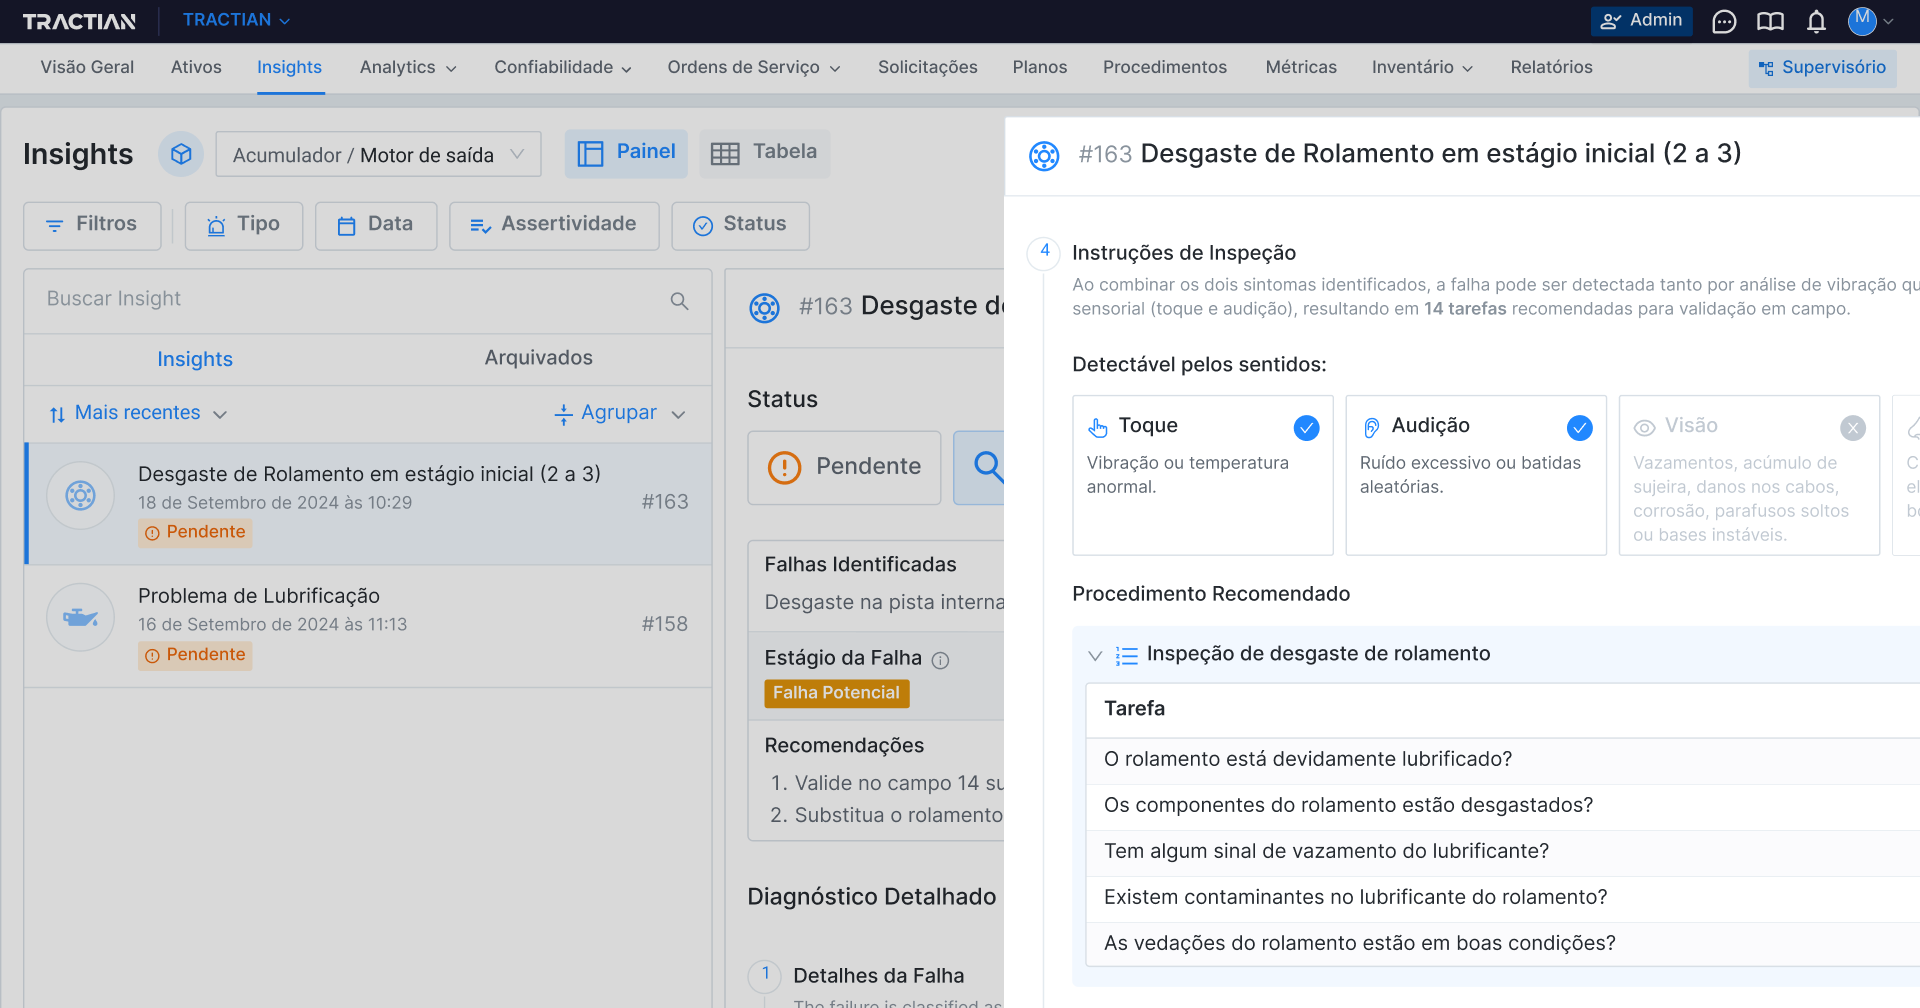This screenshot has height=1008, width=1920.
Task: Click the user avatar in top bar
Action: pos(1861,21)
